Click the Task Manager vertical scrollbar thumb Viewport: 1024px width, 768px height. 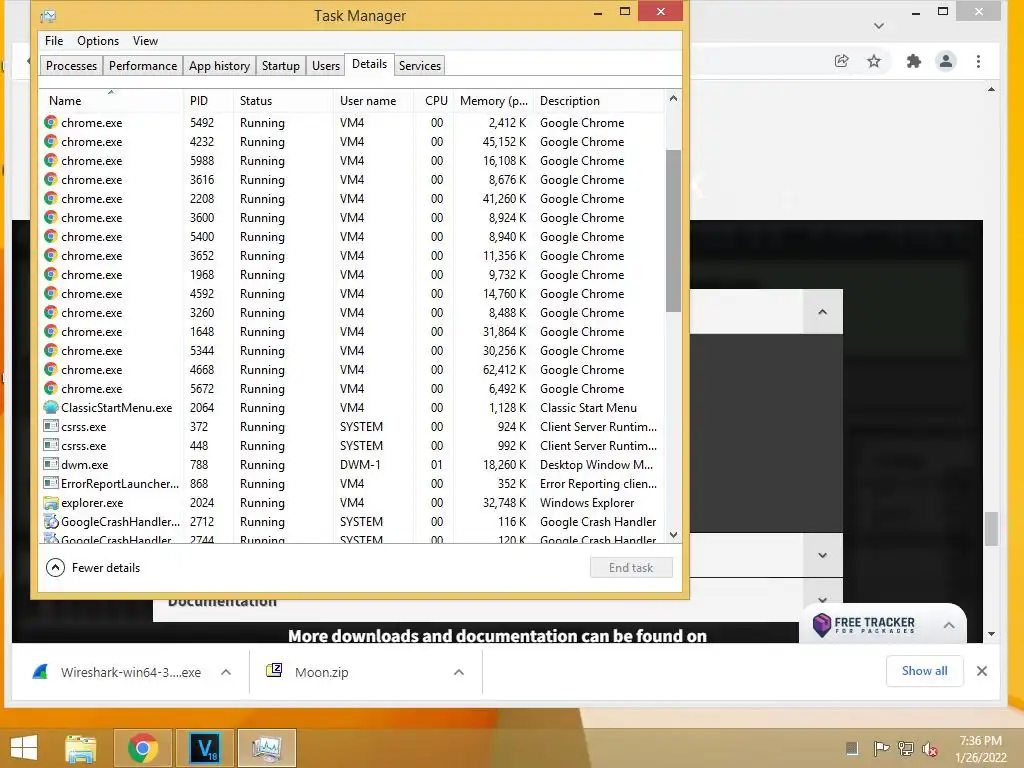click(673, 231)
